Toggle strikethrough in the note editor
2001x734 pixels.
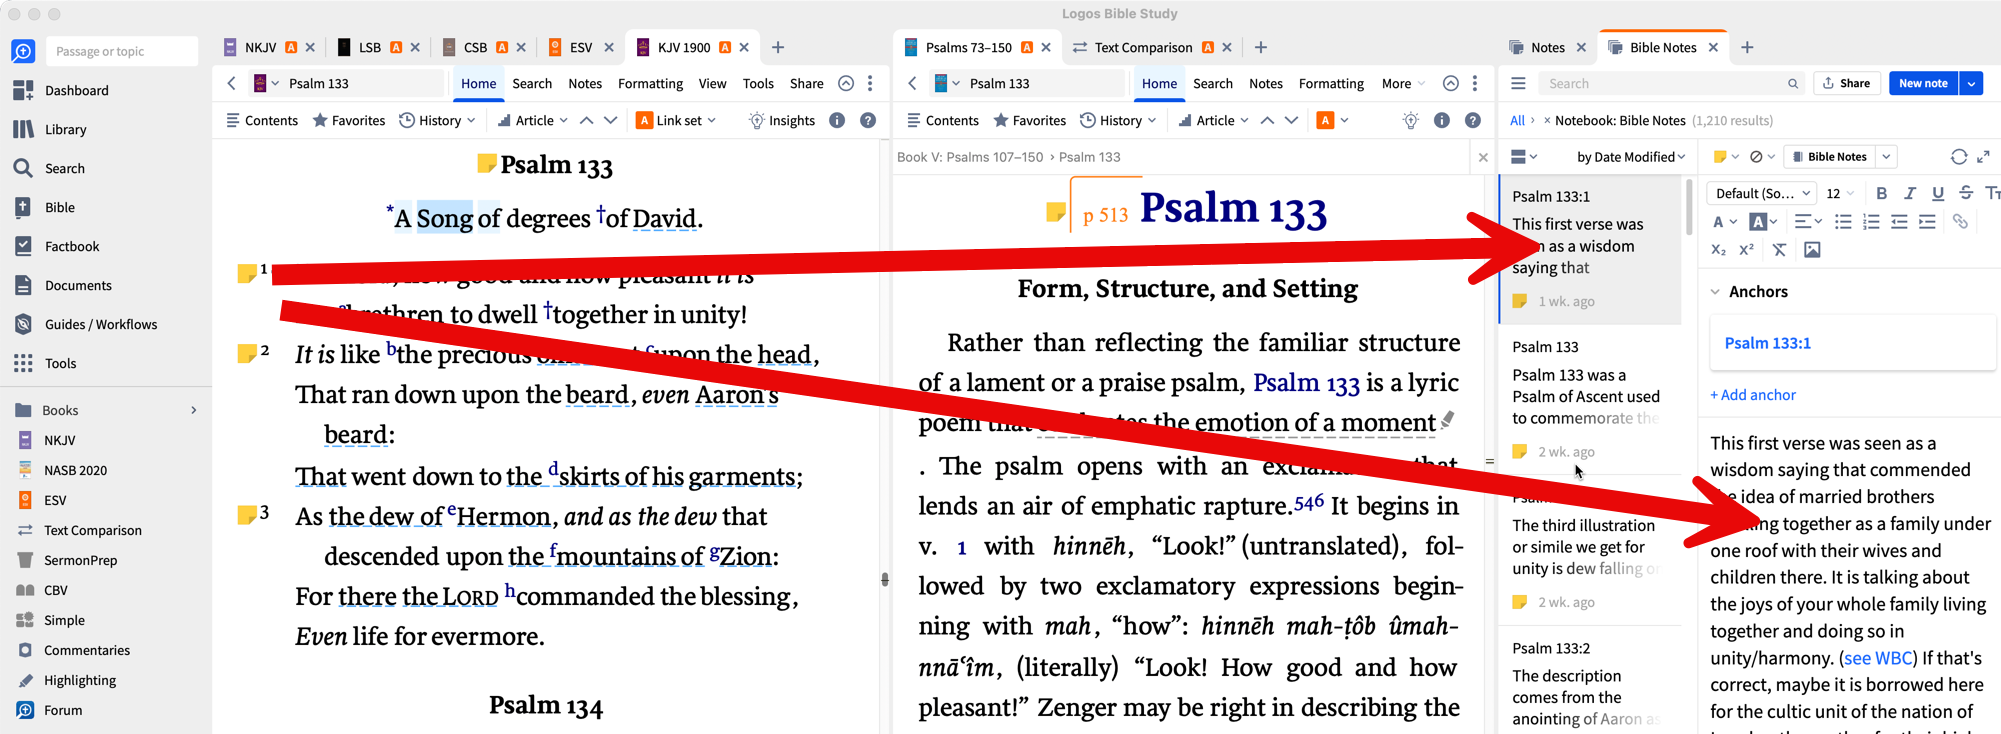1965,193
